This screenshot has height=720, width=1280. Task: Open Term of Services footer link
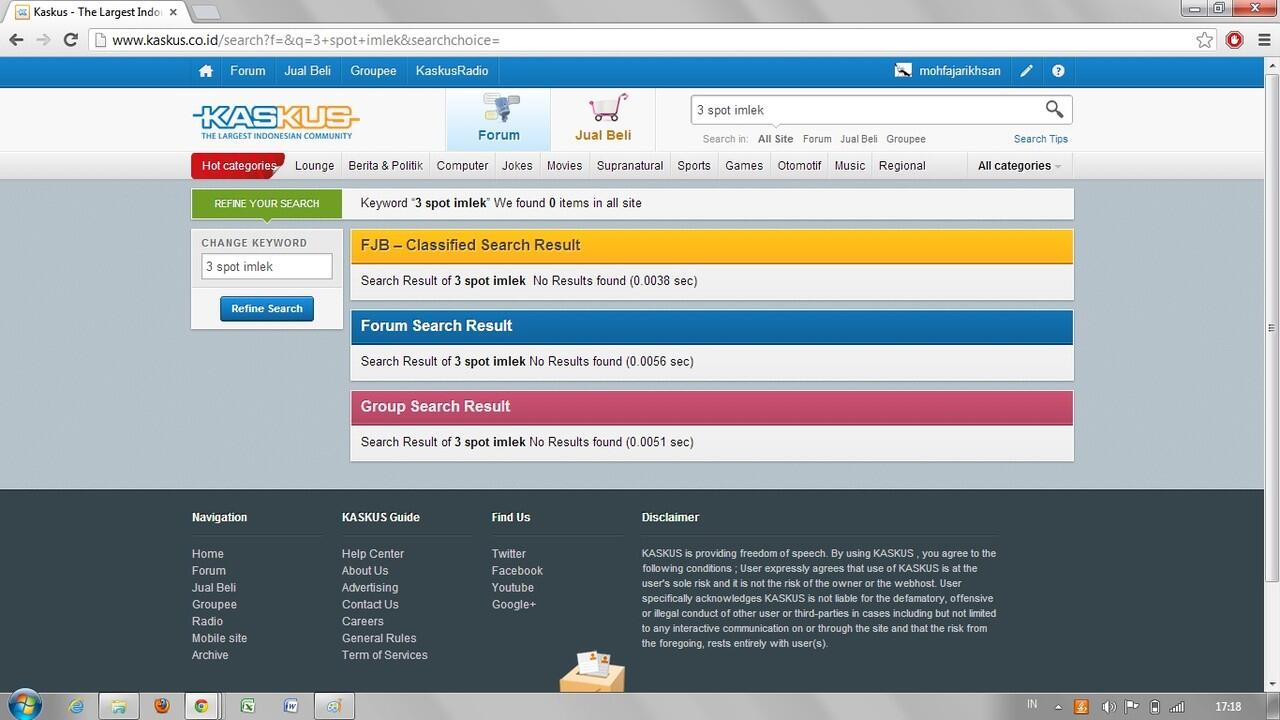click(384, 655)
